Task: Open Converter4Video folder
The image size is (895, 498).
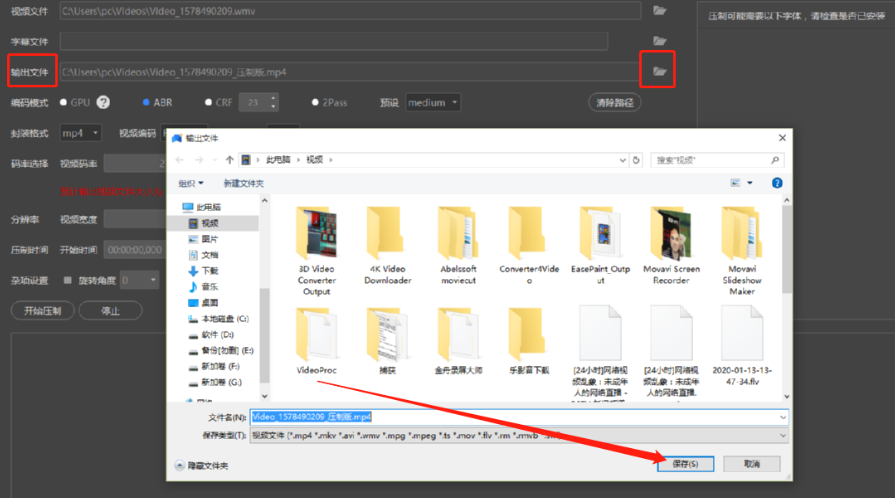Action: click(x=529, y=246)
